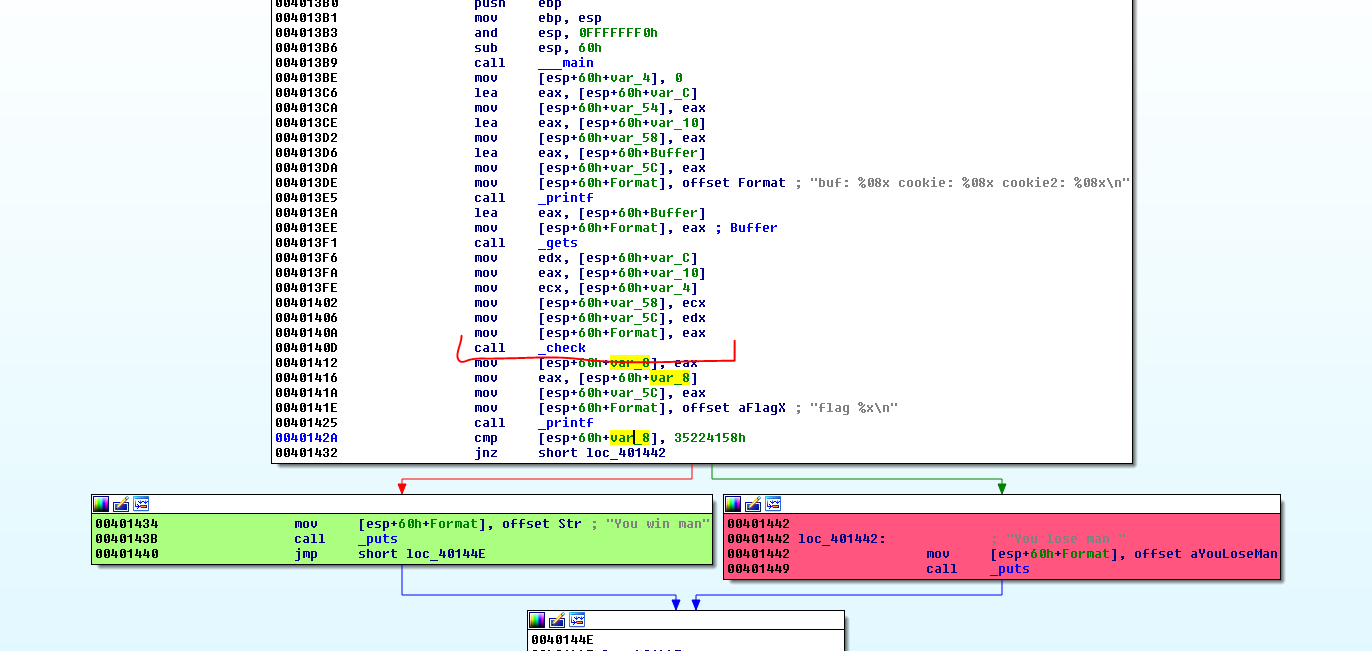Click the color icon on the bottom loc_40144E node

click(537, 620)
